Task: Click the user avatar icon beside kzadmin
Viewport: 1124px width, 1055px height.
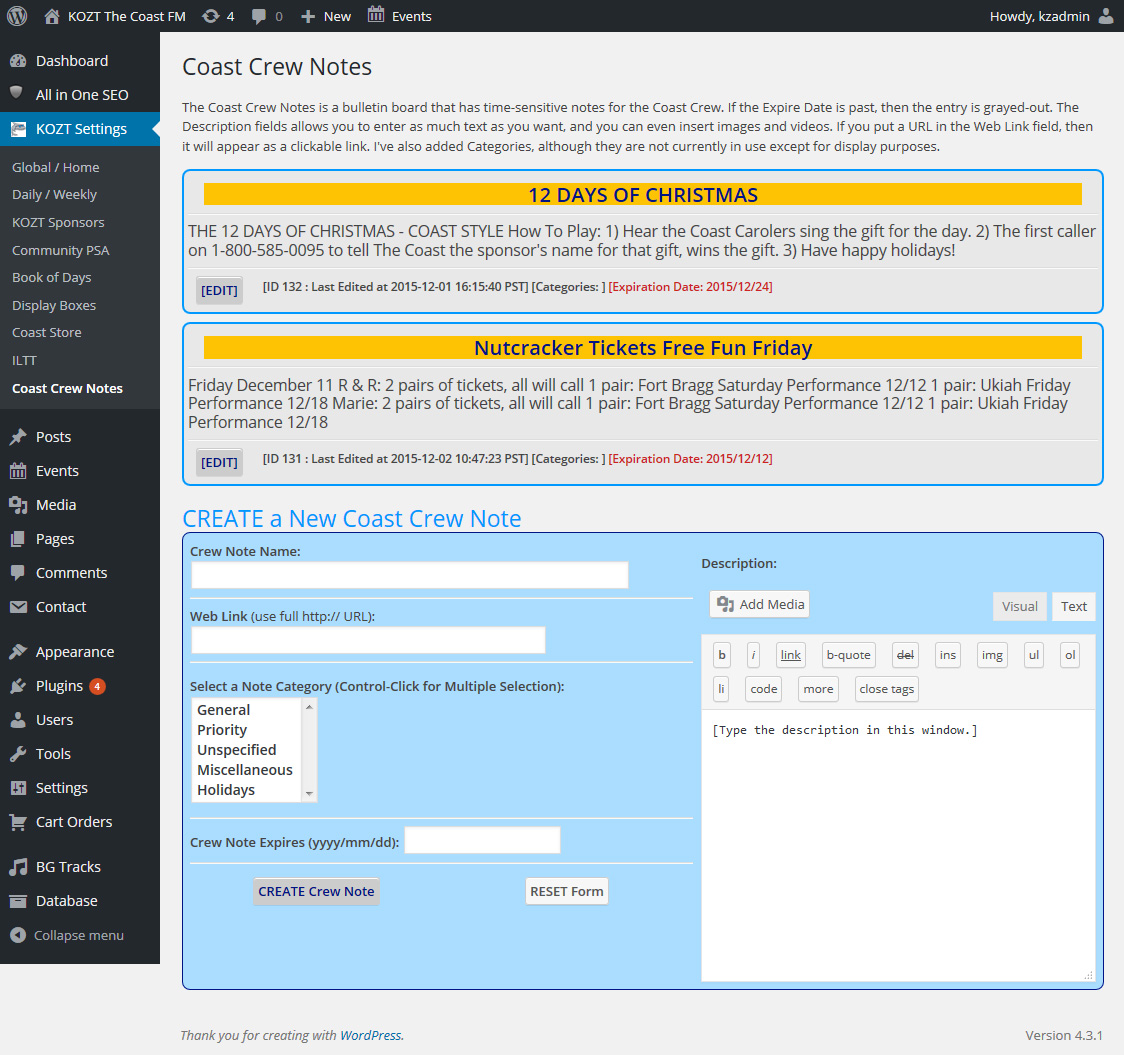Action: [1105, 16]
